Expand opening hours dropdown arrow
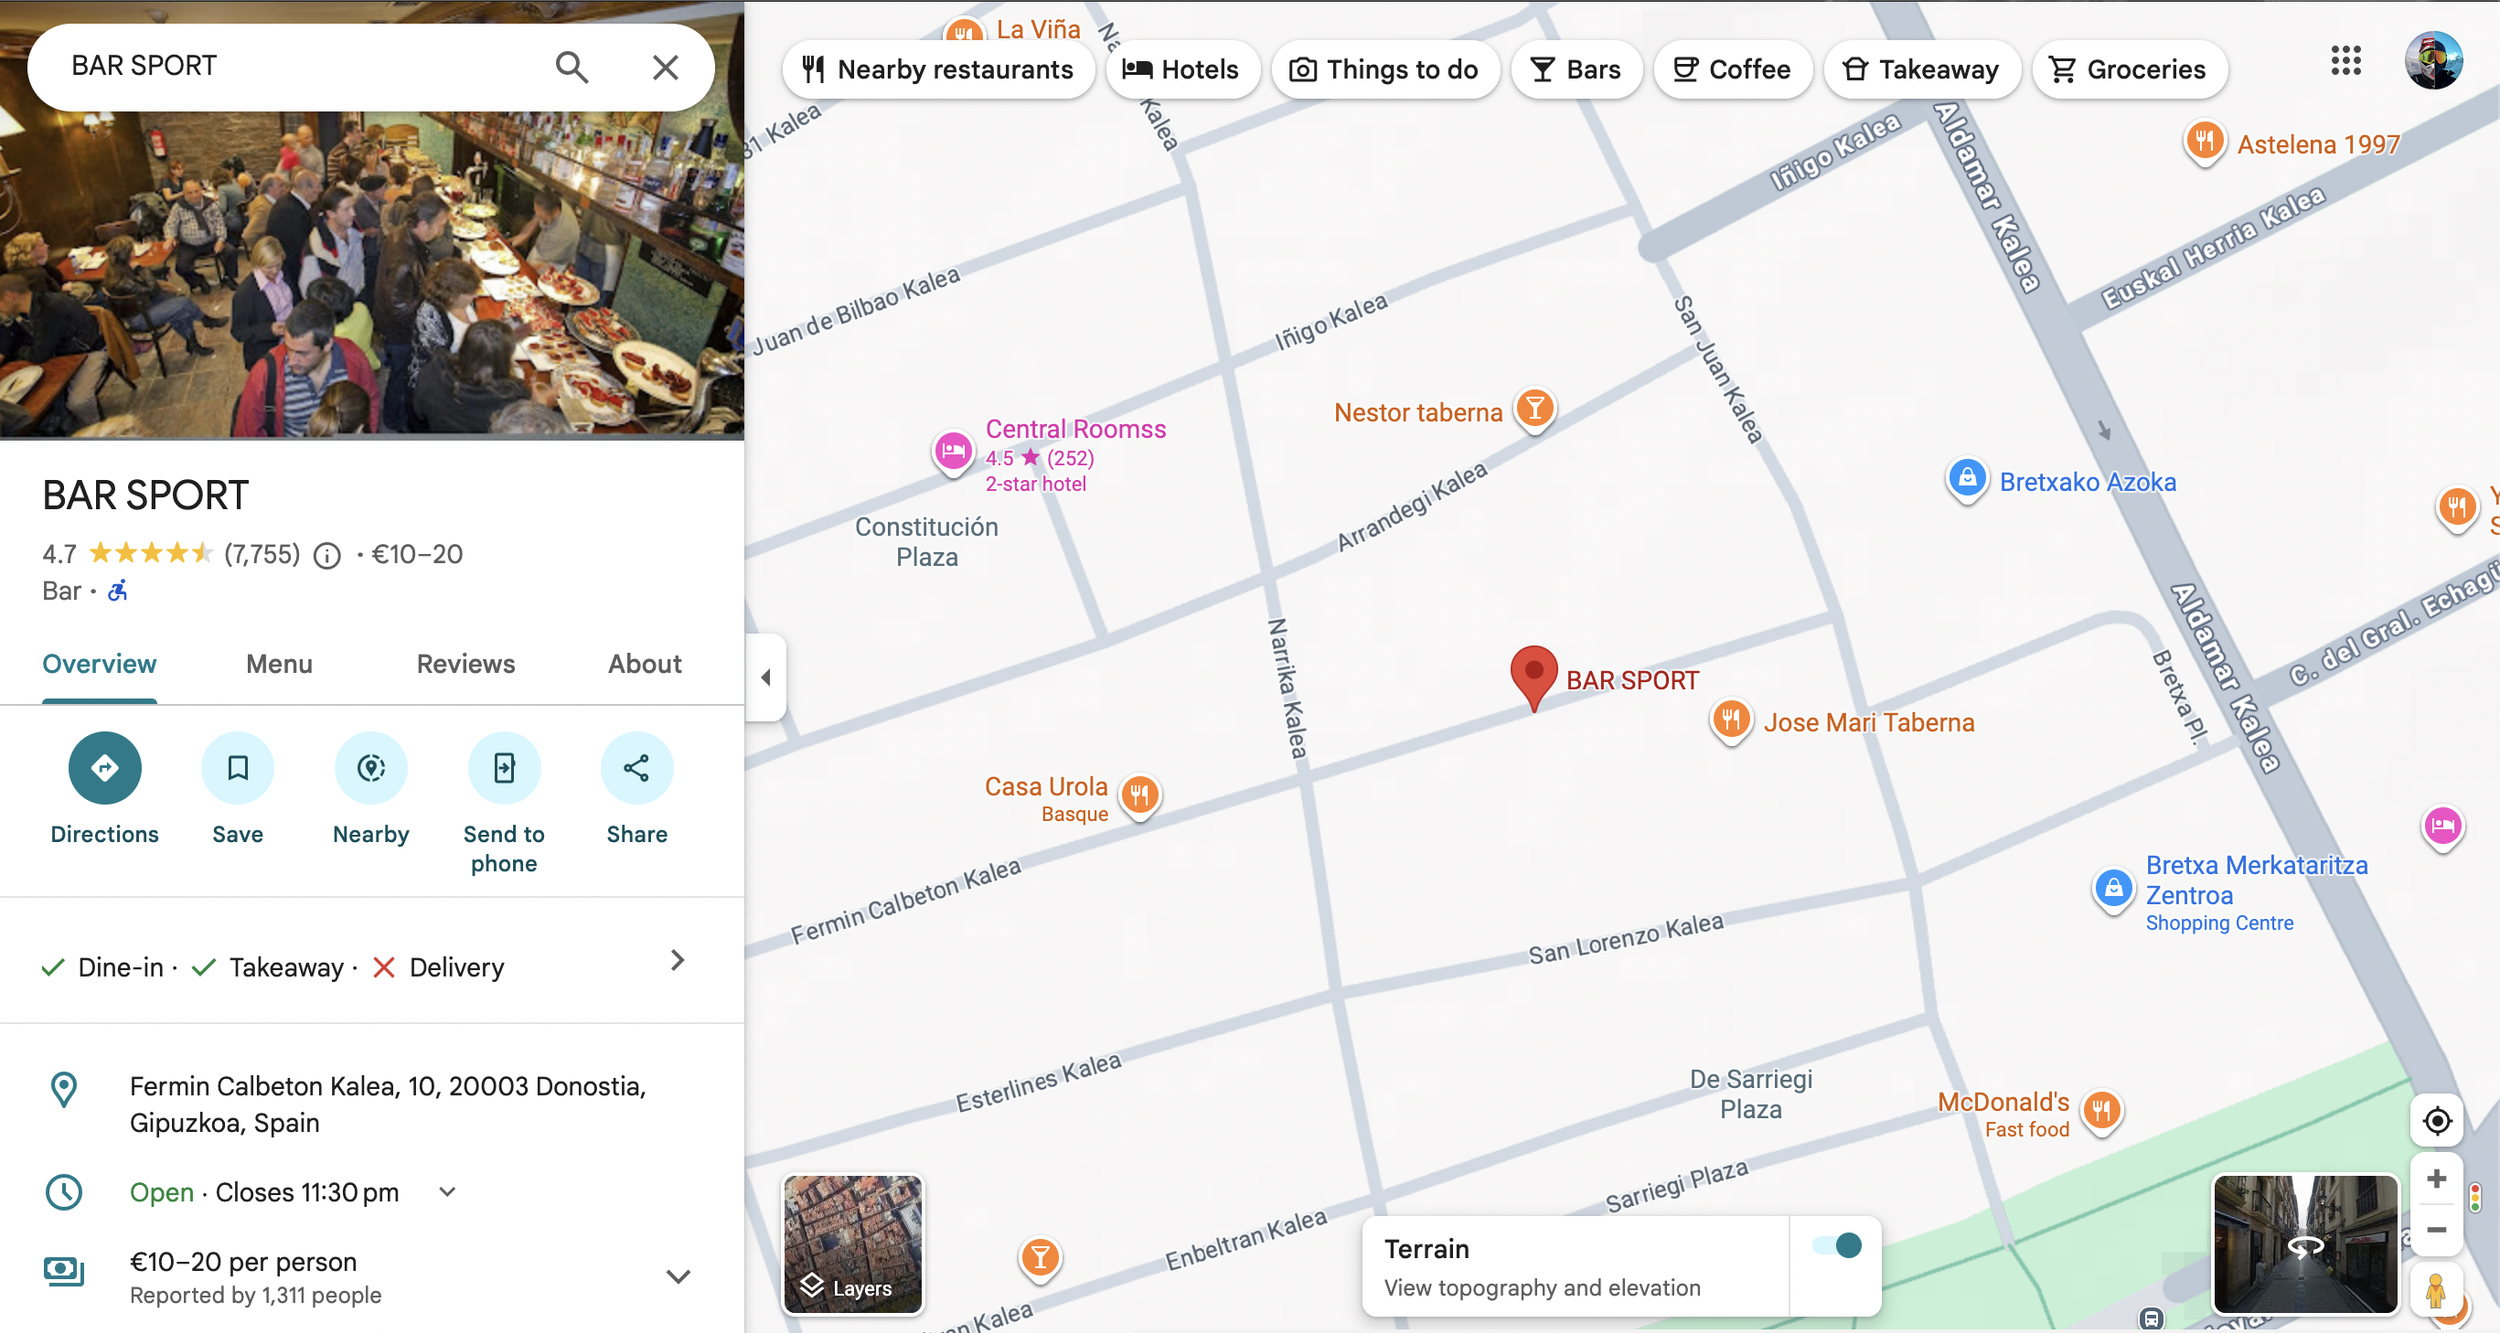The image size is (2500, 1333). [448, 1192]
